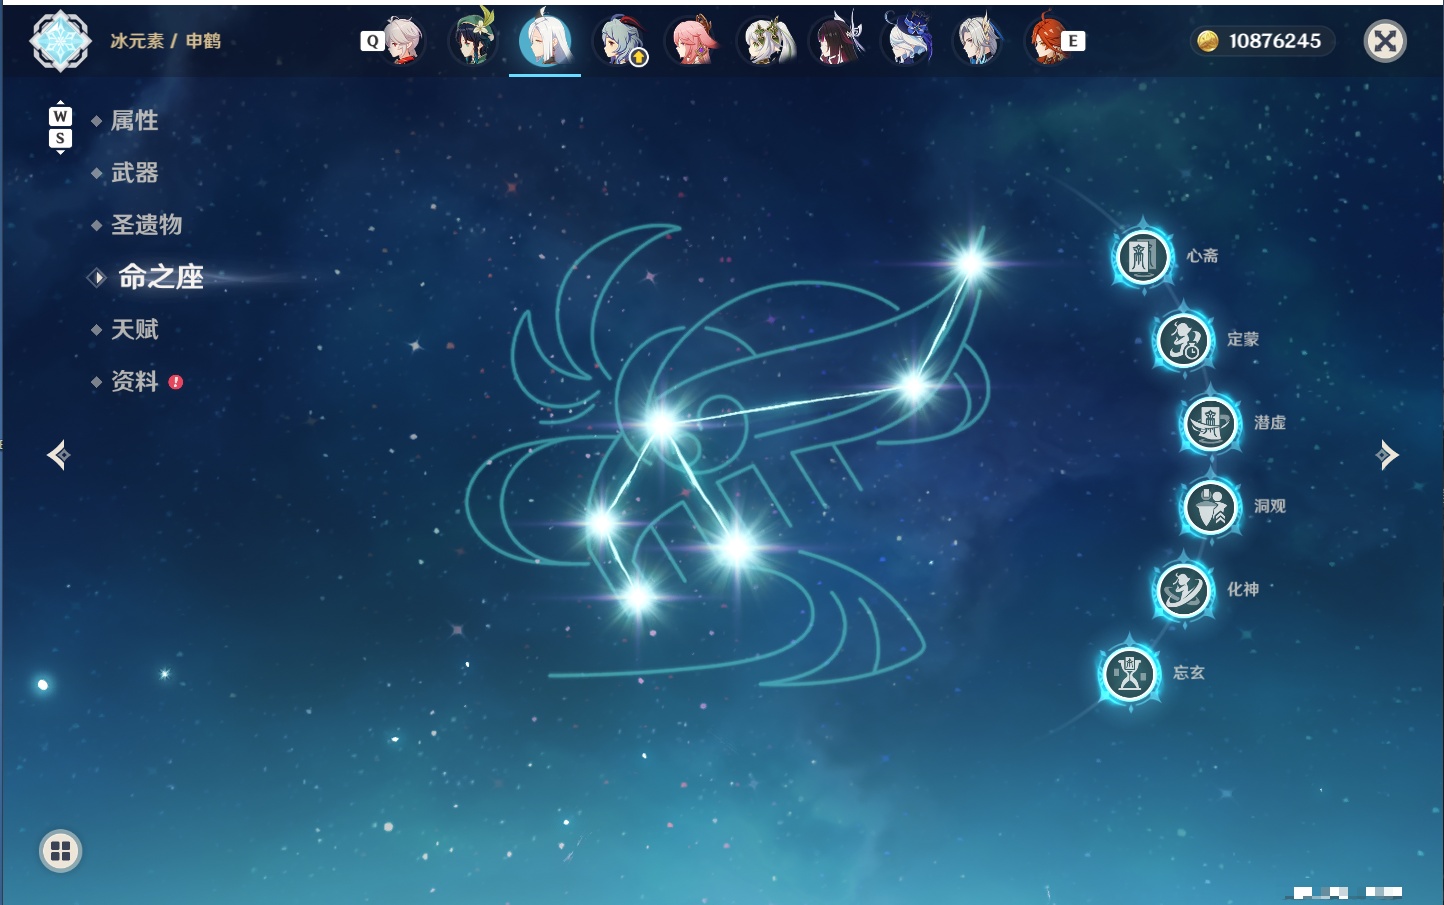The image size is (1444, 905).
Task: Click the 冰元素 / 申鹤 title text
Action: click(165, 41)
